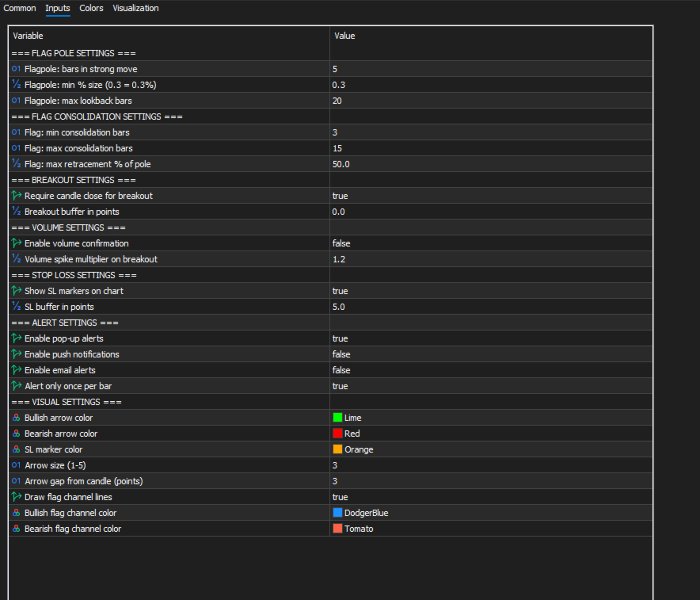The width and height of the screenshot is (700, 600).
Task: Click color-type icon beside 'Bullish arrow color'
Action: 16,417
